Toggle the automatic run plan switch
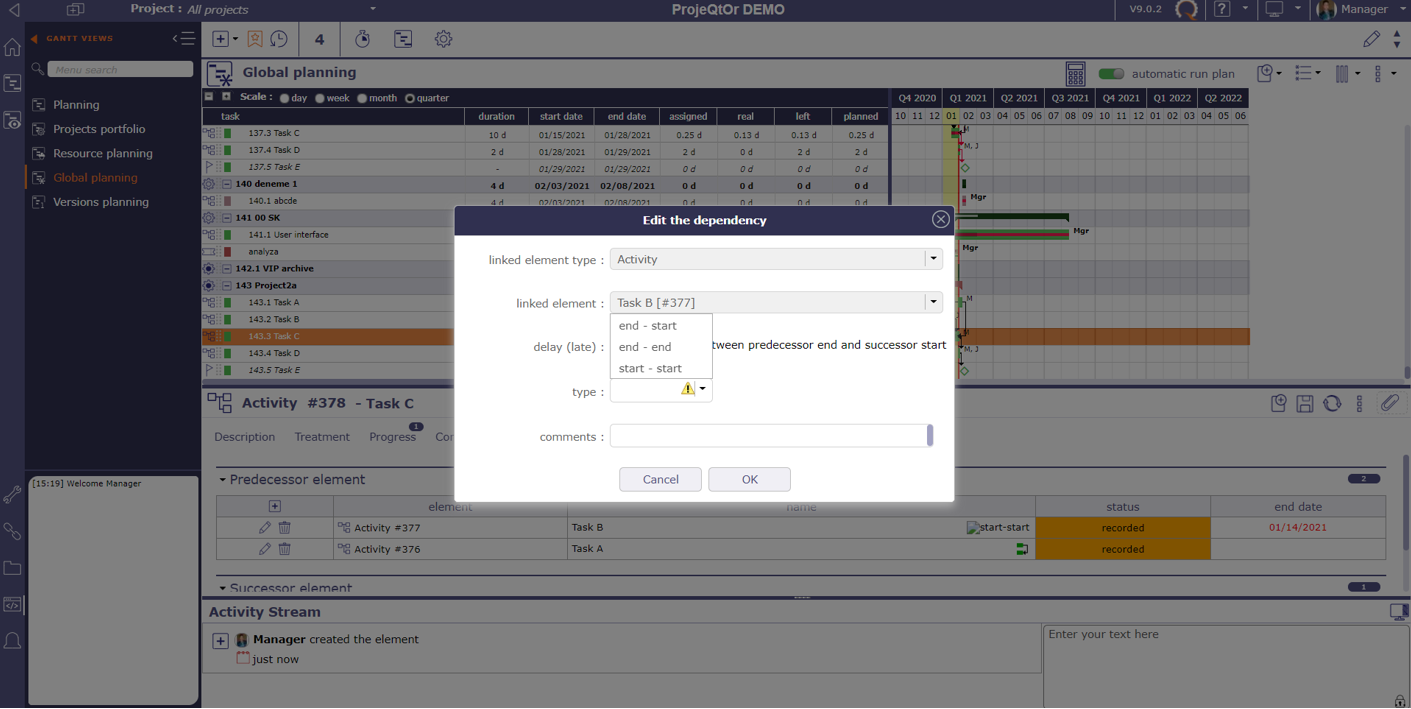Image resolution: width=1411 pixels, height=709 pixels. pos(1111,74)
